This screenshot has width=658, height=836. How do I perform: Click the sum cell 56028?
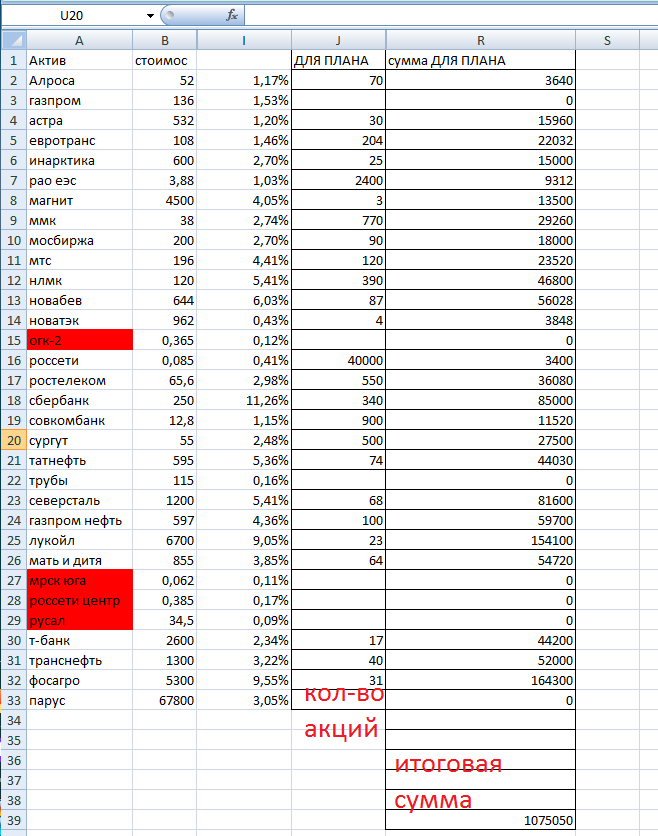pos(481,300)
